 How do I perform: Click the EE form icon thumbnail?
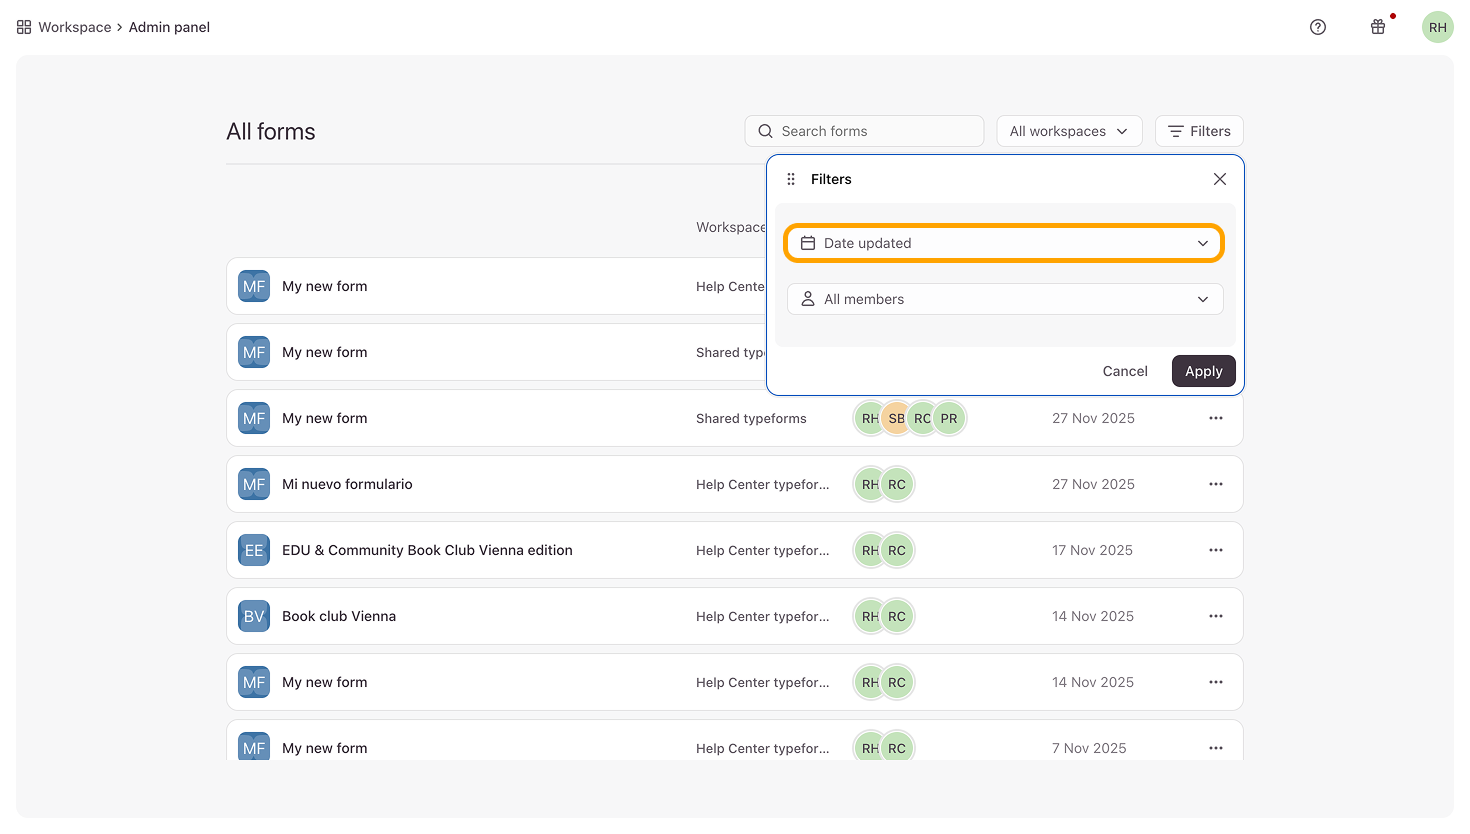[x=254, y=550]
